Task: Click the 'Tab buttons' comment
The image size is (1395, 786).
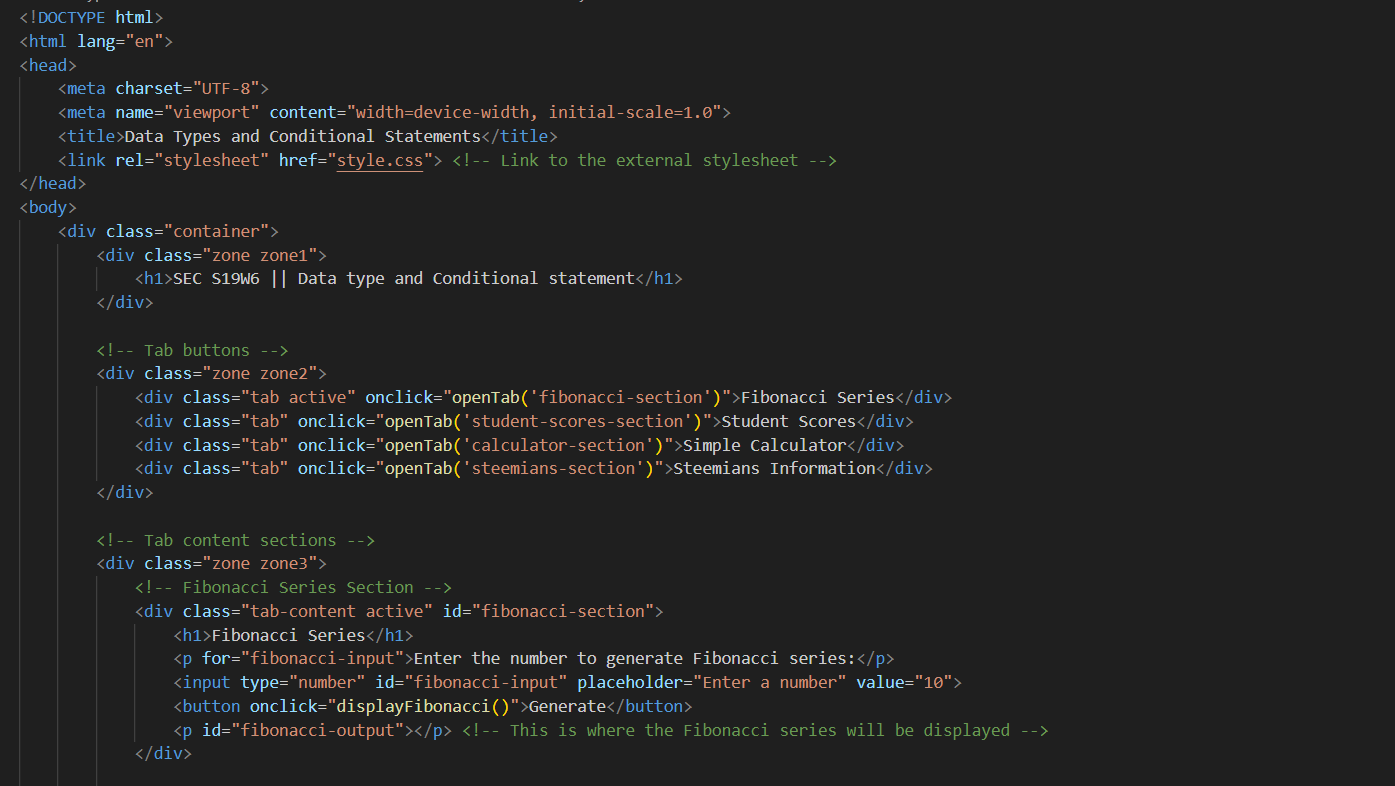Action: (x=192, y=350)
